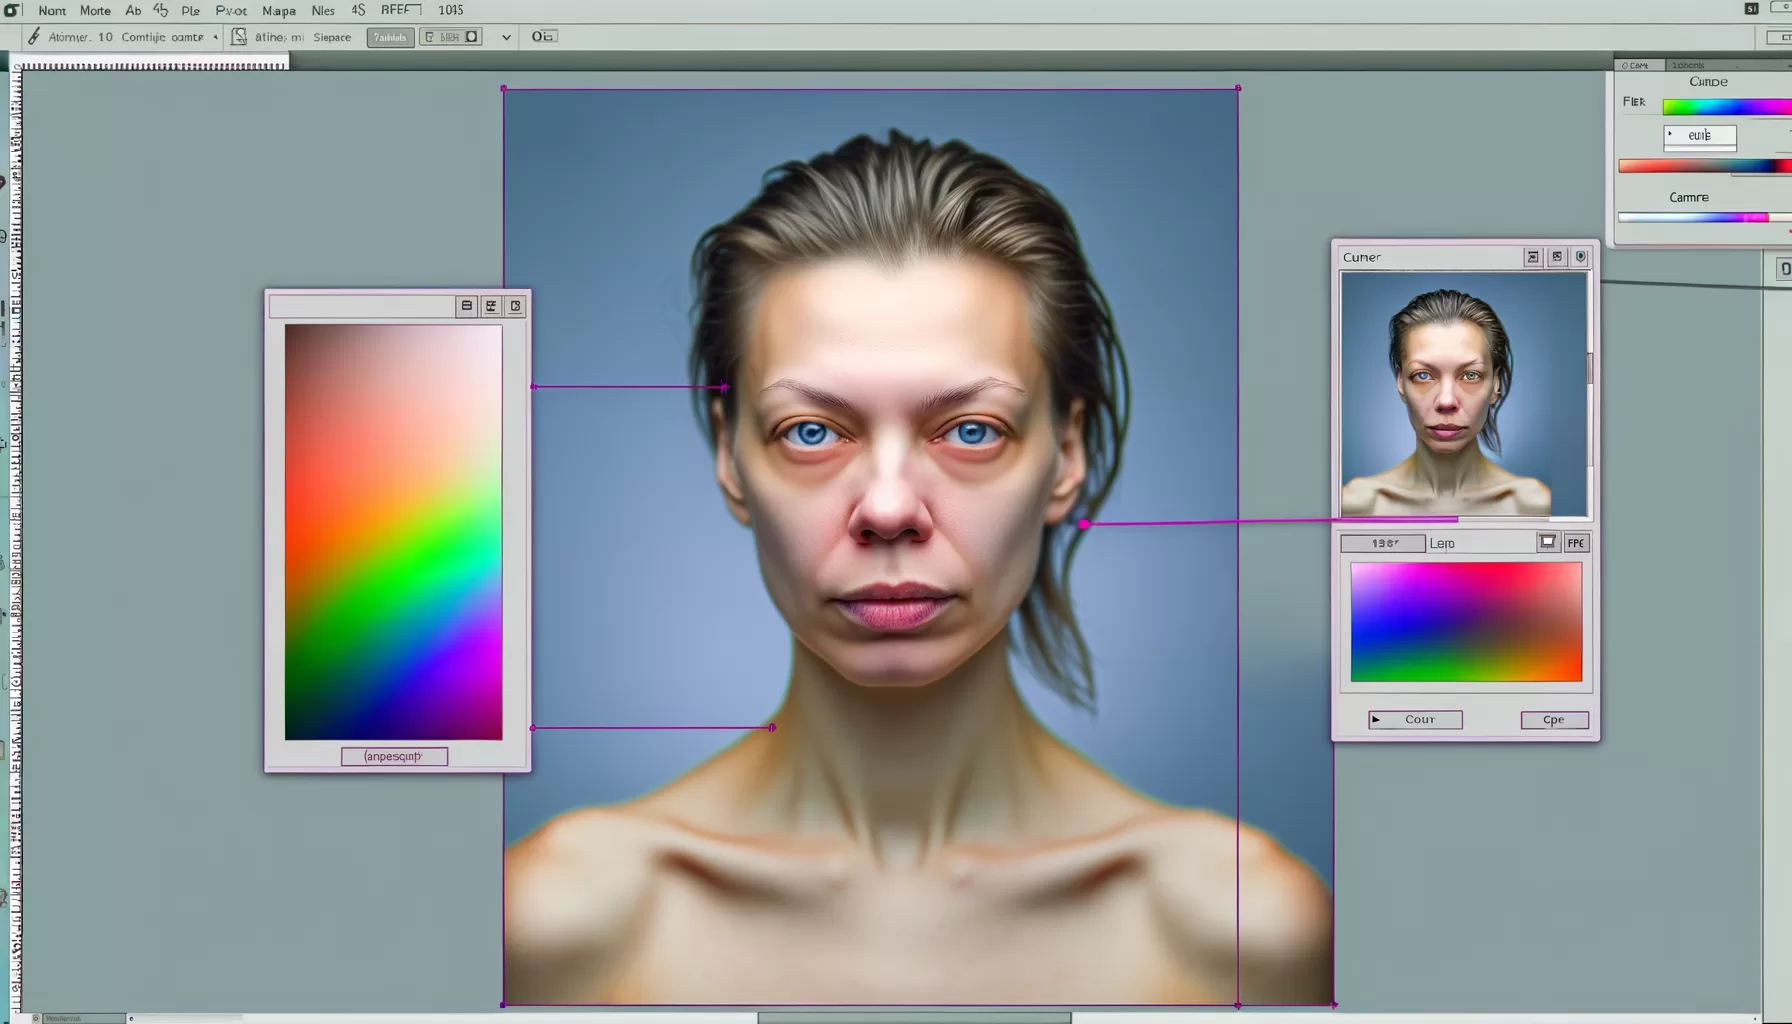Click the small icon in top-right menu bar
This screenshot has height=1024, width=1792.
[1751, 9]
